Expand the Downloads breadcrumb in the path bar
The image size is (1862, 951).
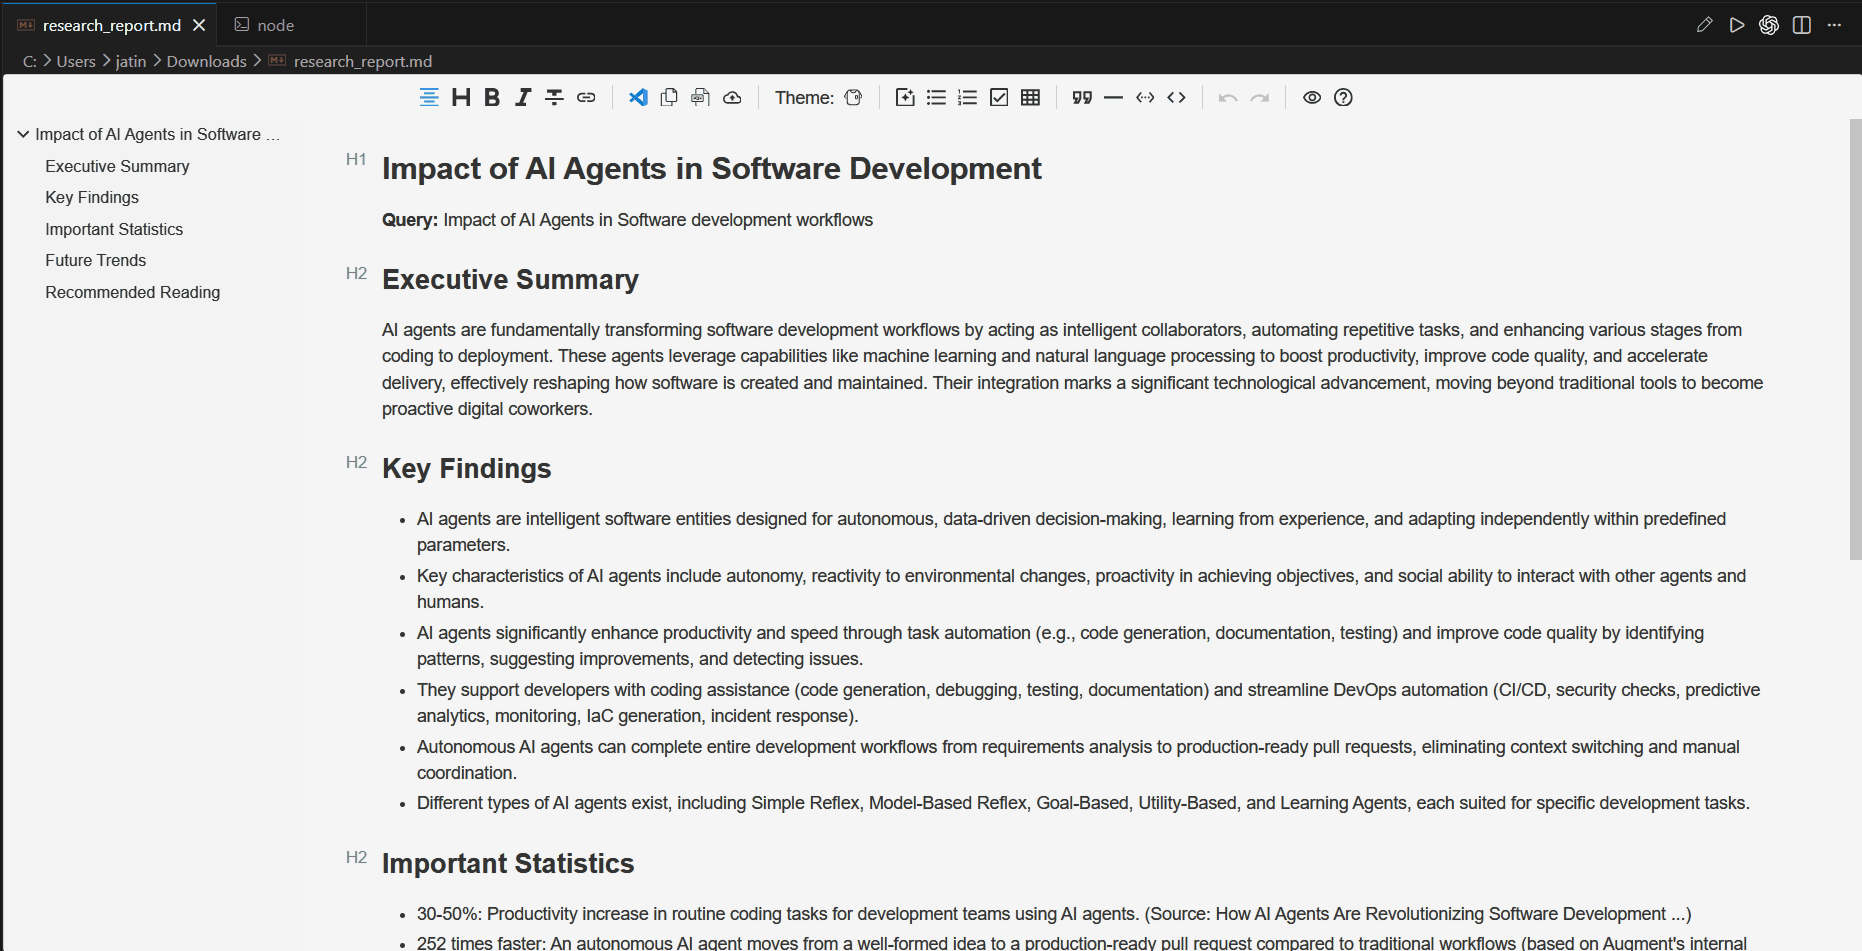click(x=206, y=61)
